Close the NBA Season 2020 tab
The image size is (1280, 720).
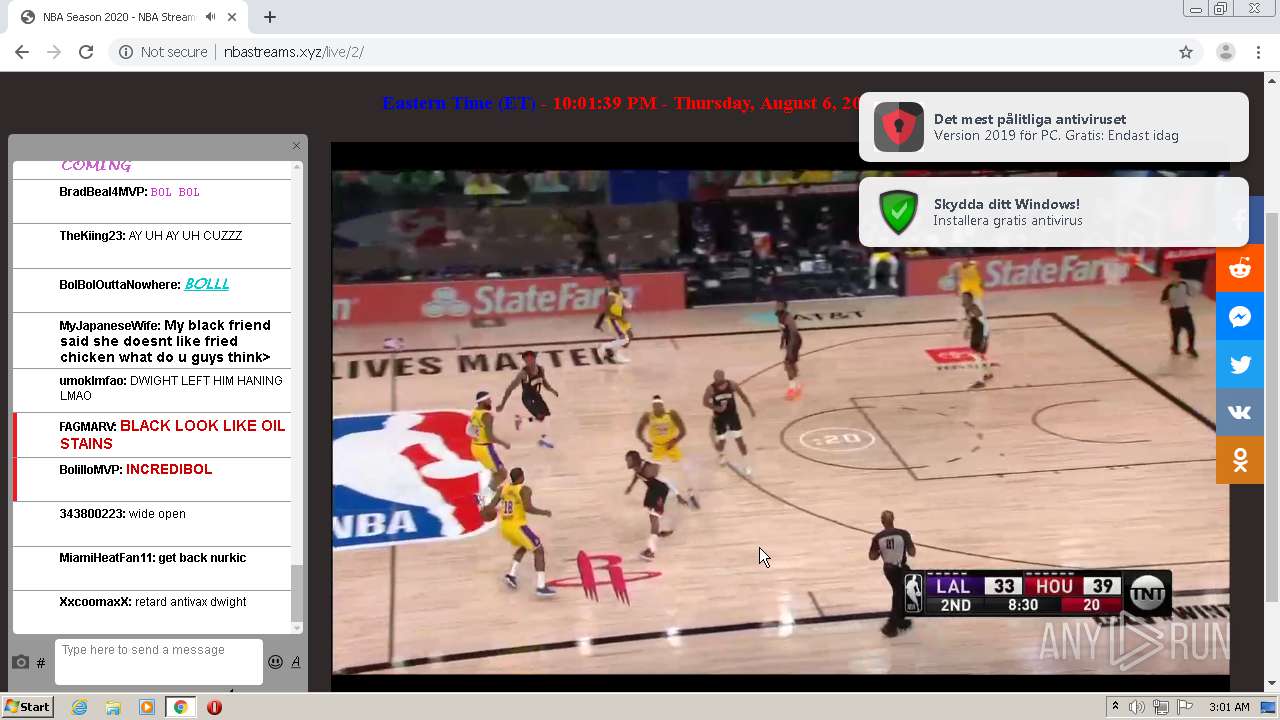(x=233, y=17)
